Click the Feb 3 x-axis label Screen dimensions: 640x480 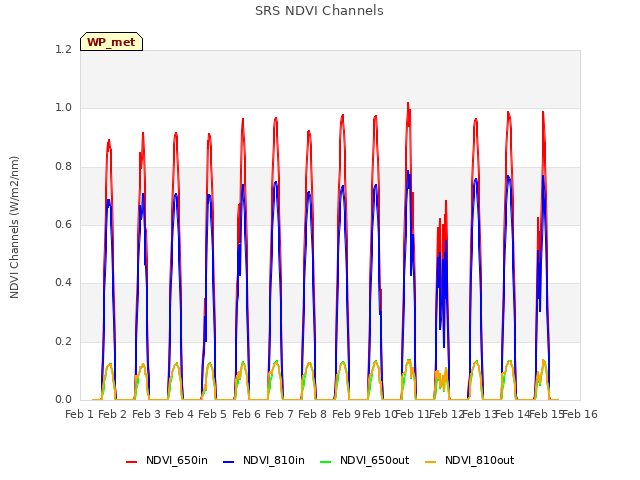146,415
